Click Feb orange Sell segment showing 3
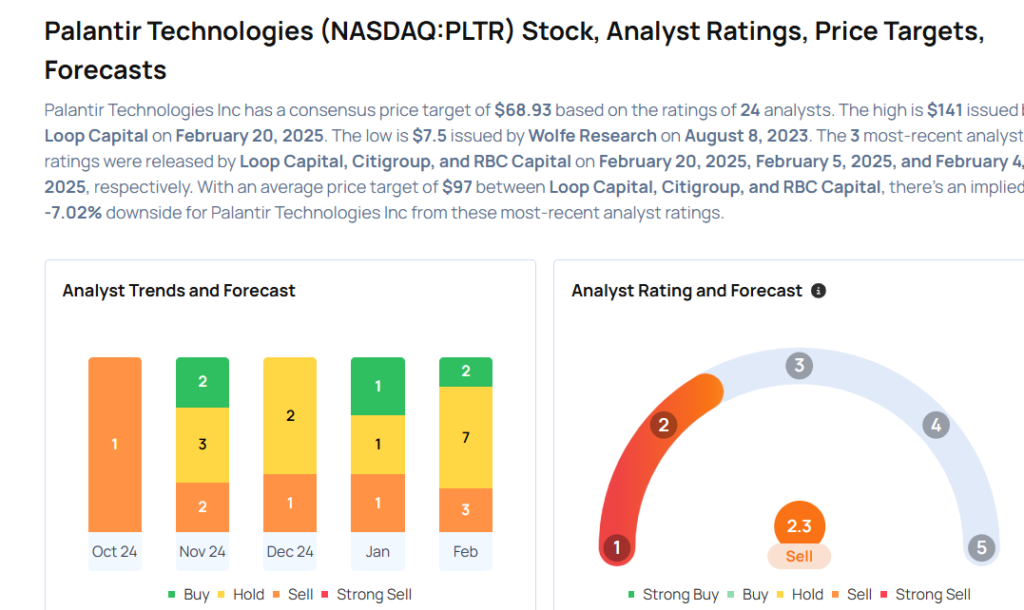1024x610 pixels. click(466, 510)
